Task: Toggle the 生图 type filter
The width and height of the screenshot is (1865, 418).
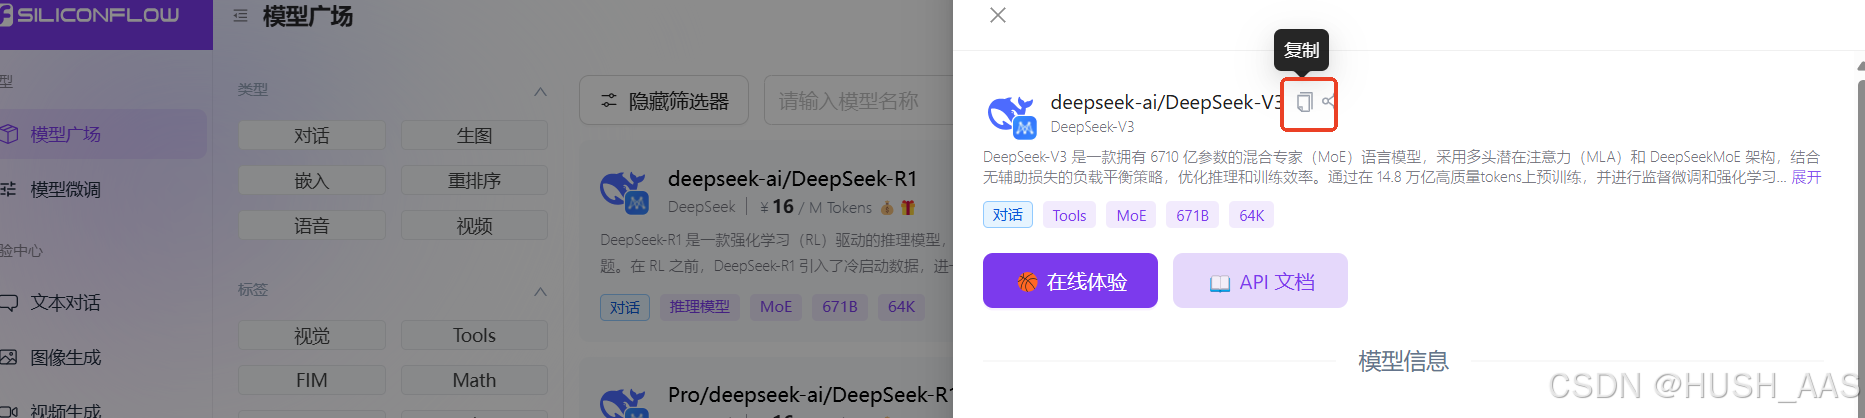Action: click(x=474, y=135)
